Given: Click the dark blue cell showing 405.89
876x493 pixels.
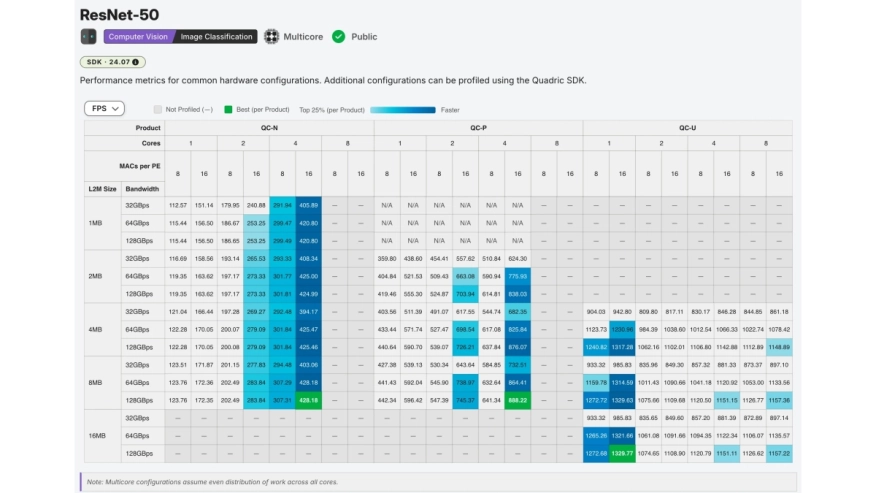Looking at the screenshot, I should [308, 205].
